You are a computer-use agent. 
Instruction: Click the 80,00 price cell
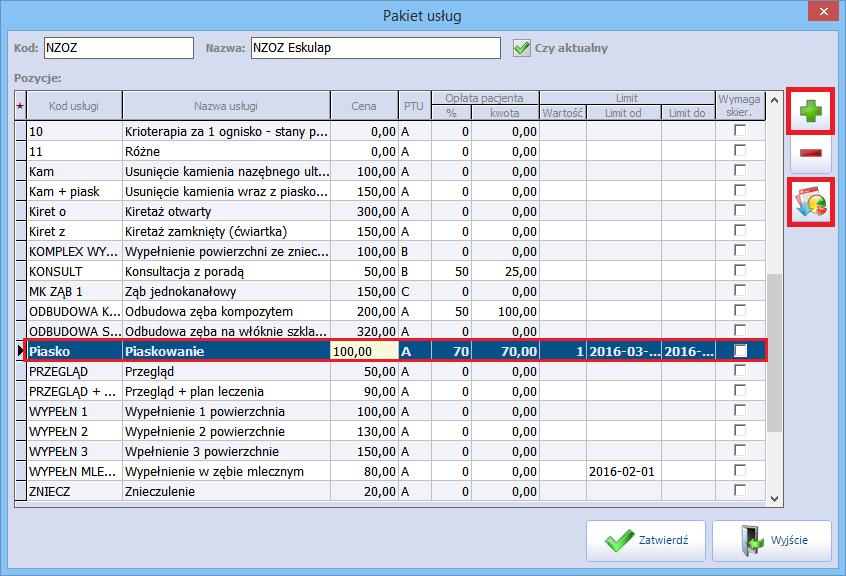pos(364,471)
